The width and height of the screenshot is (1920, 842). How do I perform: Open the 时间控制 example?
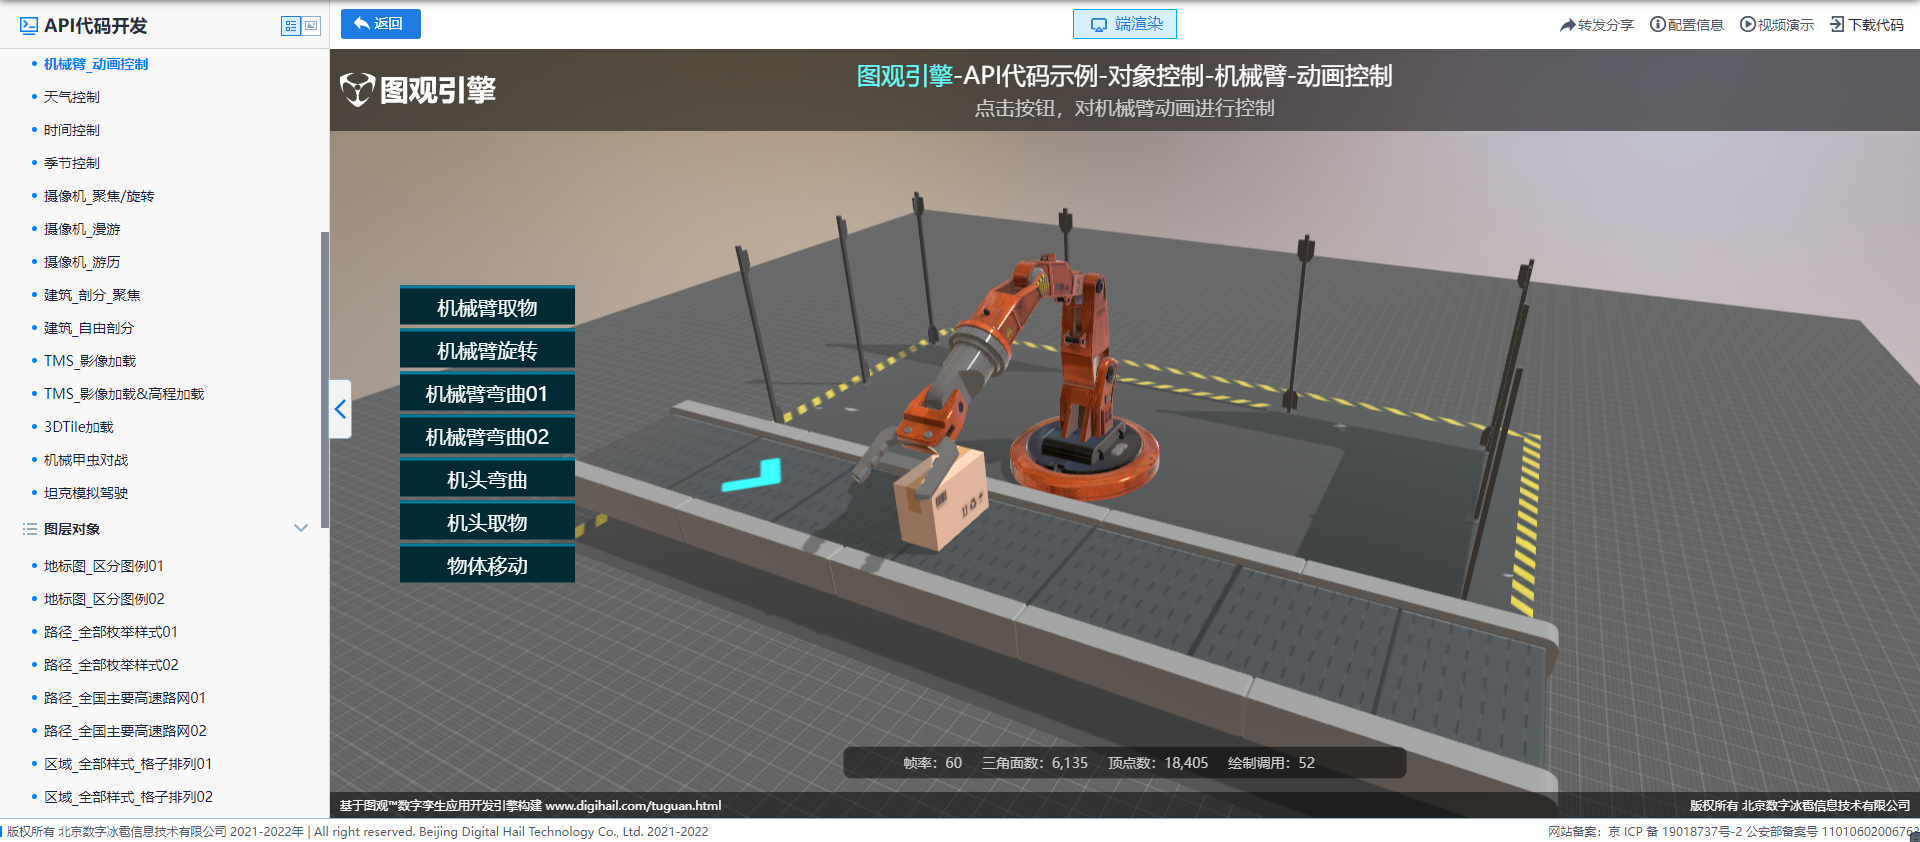point(72,130)
